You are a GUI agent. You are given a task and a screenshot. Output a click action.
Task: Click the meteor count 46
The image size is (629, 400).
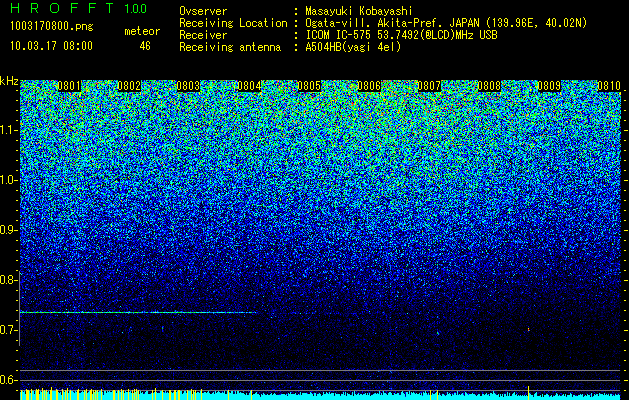pos(145,46)
